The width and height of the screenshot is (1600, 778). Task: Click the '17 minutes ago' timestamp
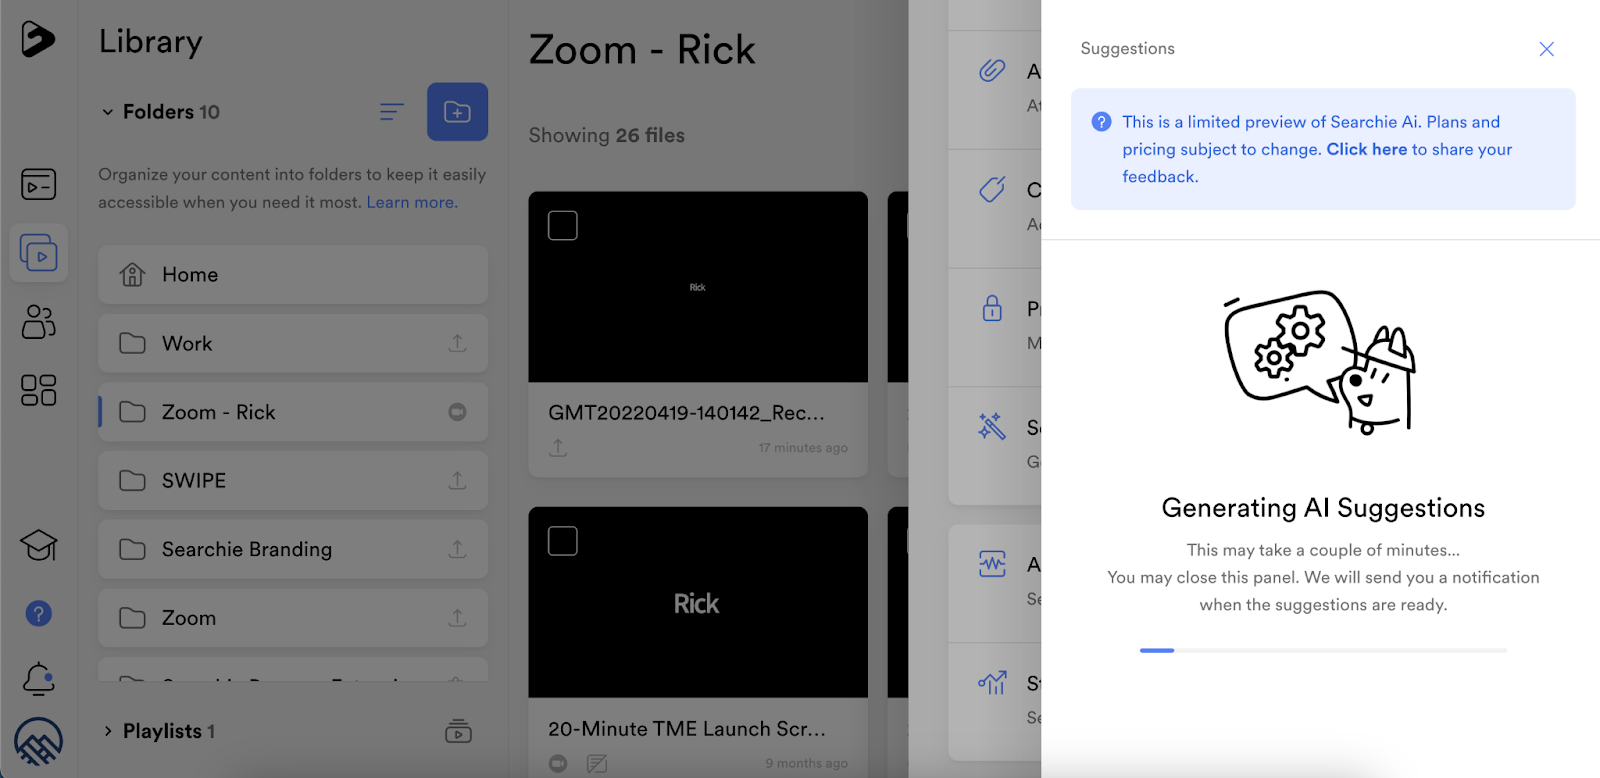803,448
